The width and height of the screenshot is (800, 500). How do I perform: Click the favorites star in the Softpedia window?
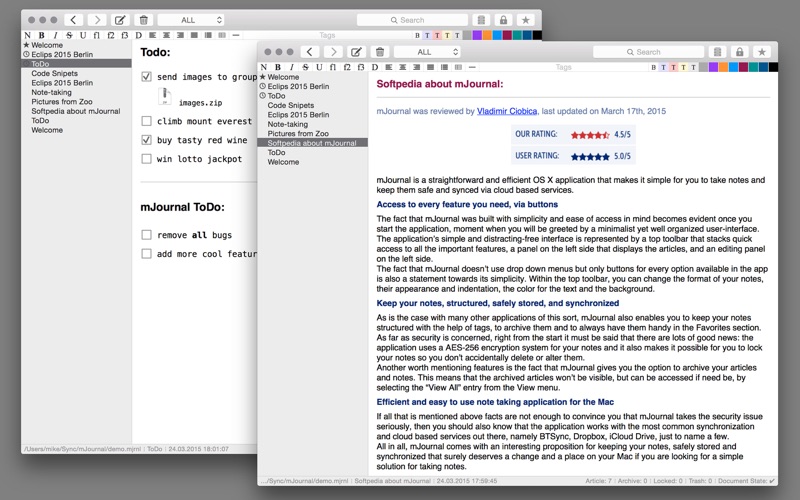click(762, 52)
